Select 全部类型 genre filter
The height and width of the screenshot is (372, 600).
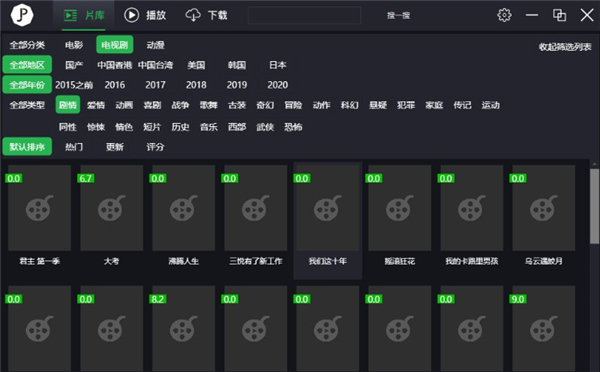point(27,105)
